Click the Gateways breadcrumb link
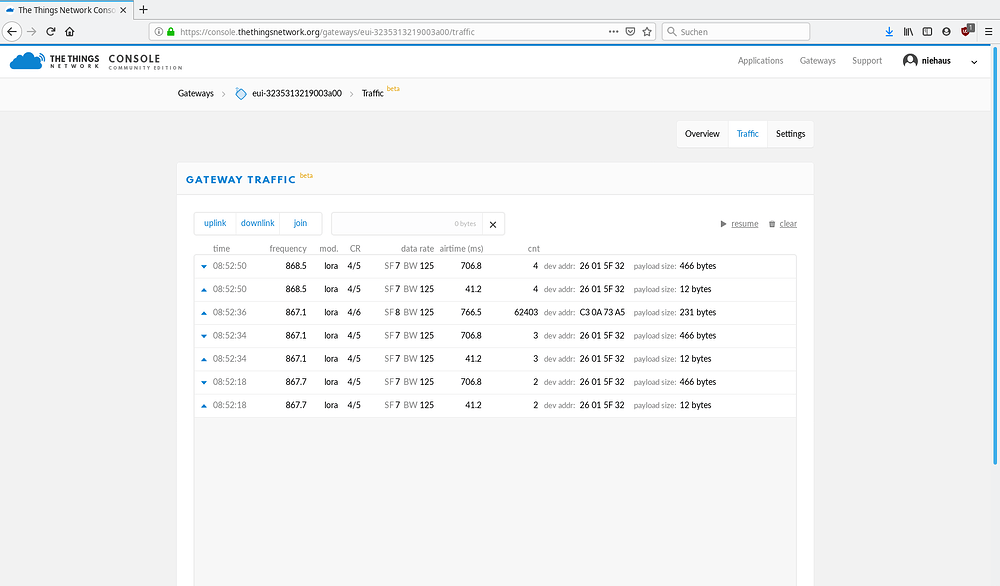 196,94
